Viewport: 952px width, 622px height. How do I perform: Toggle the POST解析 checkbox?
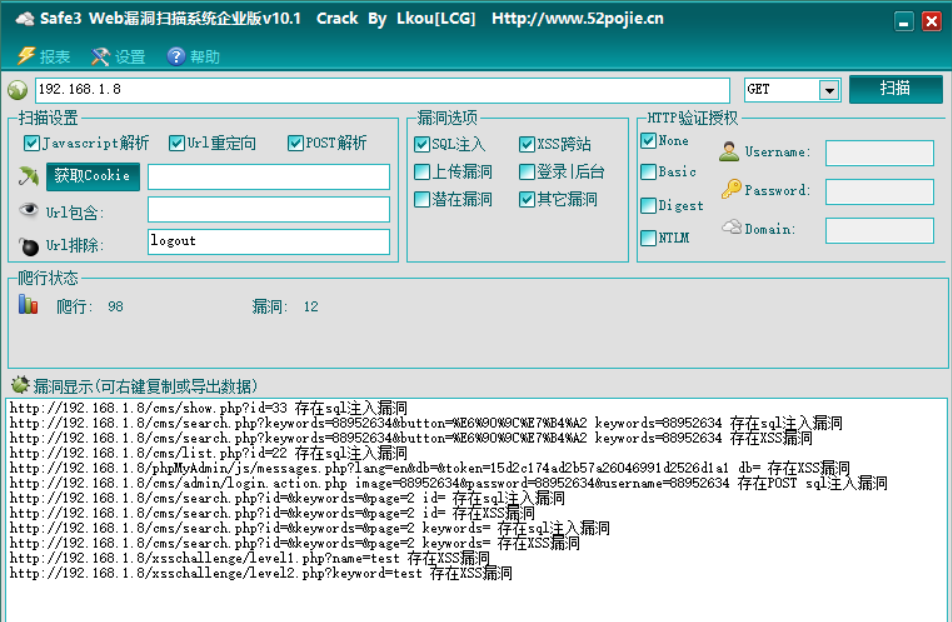click(296, 143)
